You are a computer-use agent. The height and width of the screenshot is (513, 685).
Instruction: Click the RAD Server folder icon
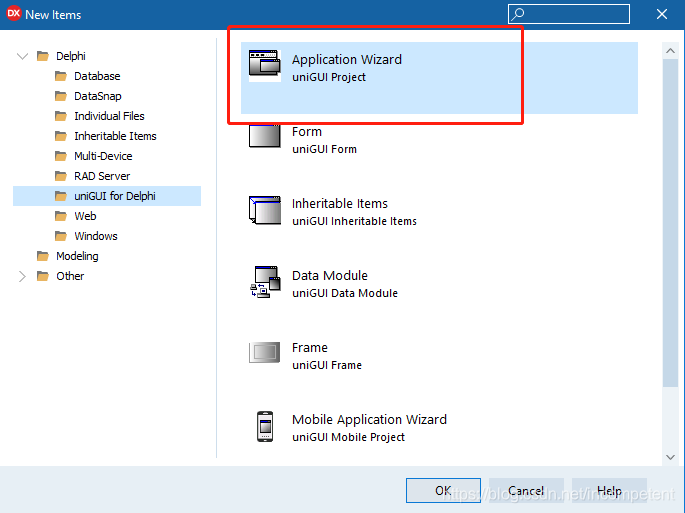(x=61, y=176)
